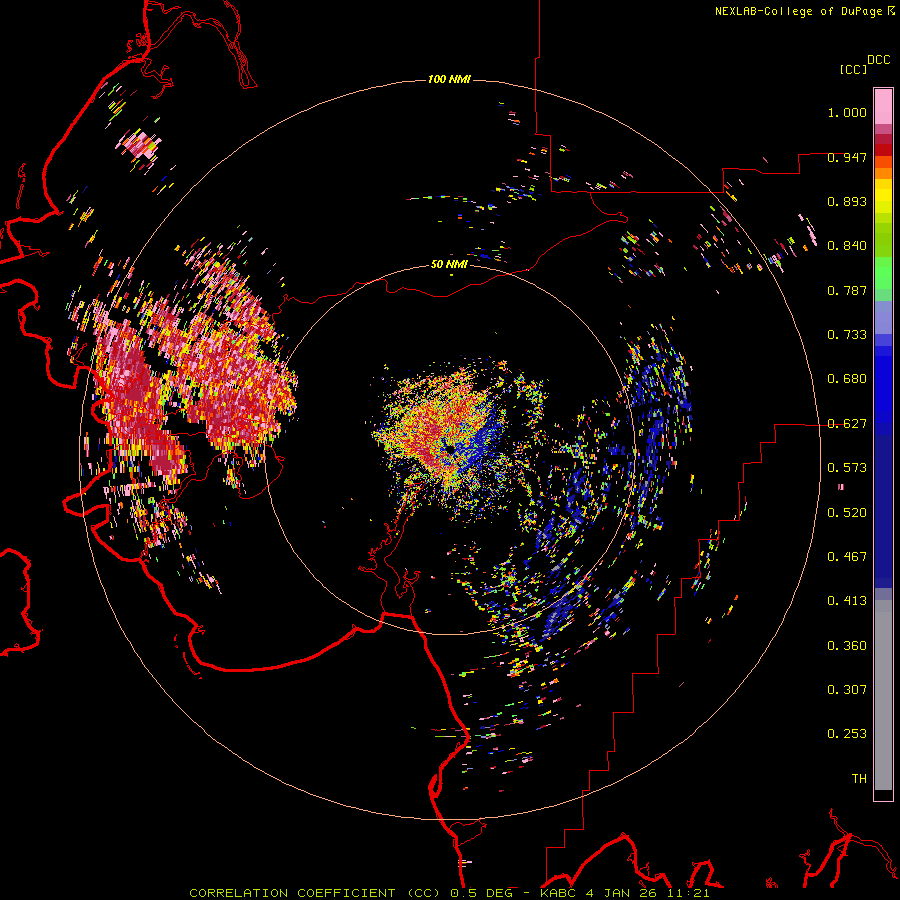Click the 0.573 scale value
Image resolution: width=900 pixels, height=900 pixels.
tap(847, 468)
